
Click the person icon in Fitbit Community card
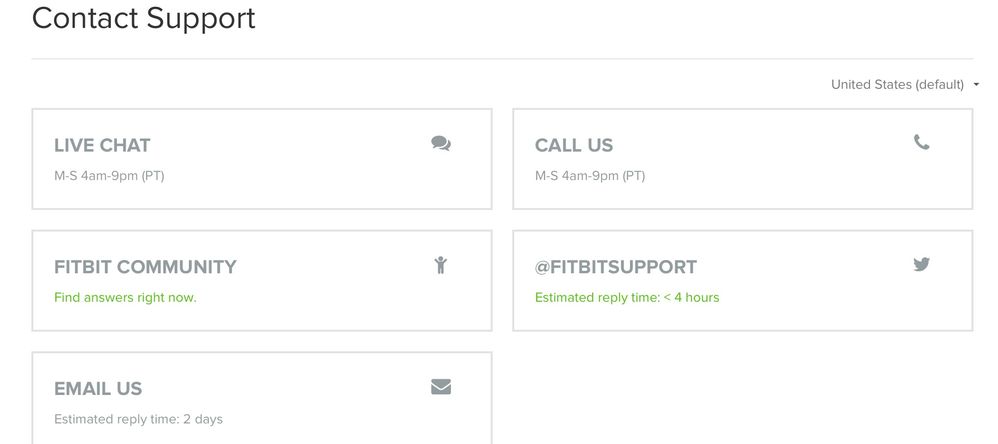point(440,265)
